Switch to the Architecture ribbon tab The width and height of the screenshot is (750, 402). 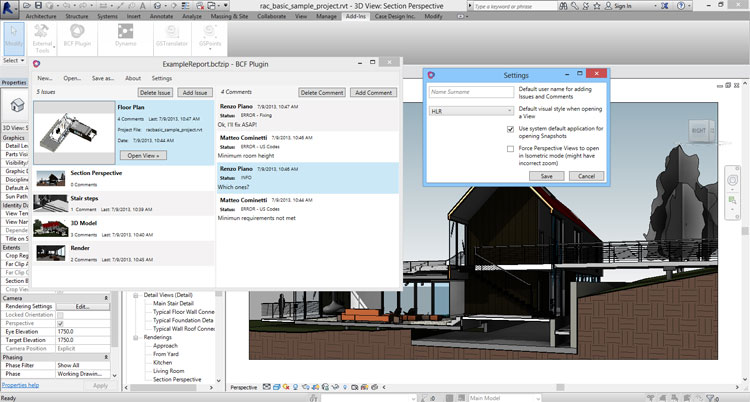tap(41, 16)
